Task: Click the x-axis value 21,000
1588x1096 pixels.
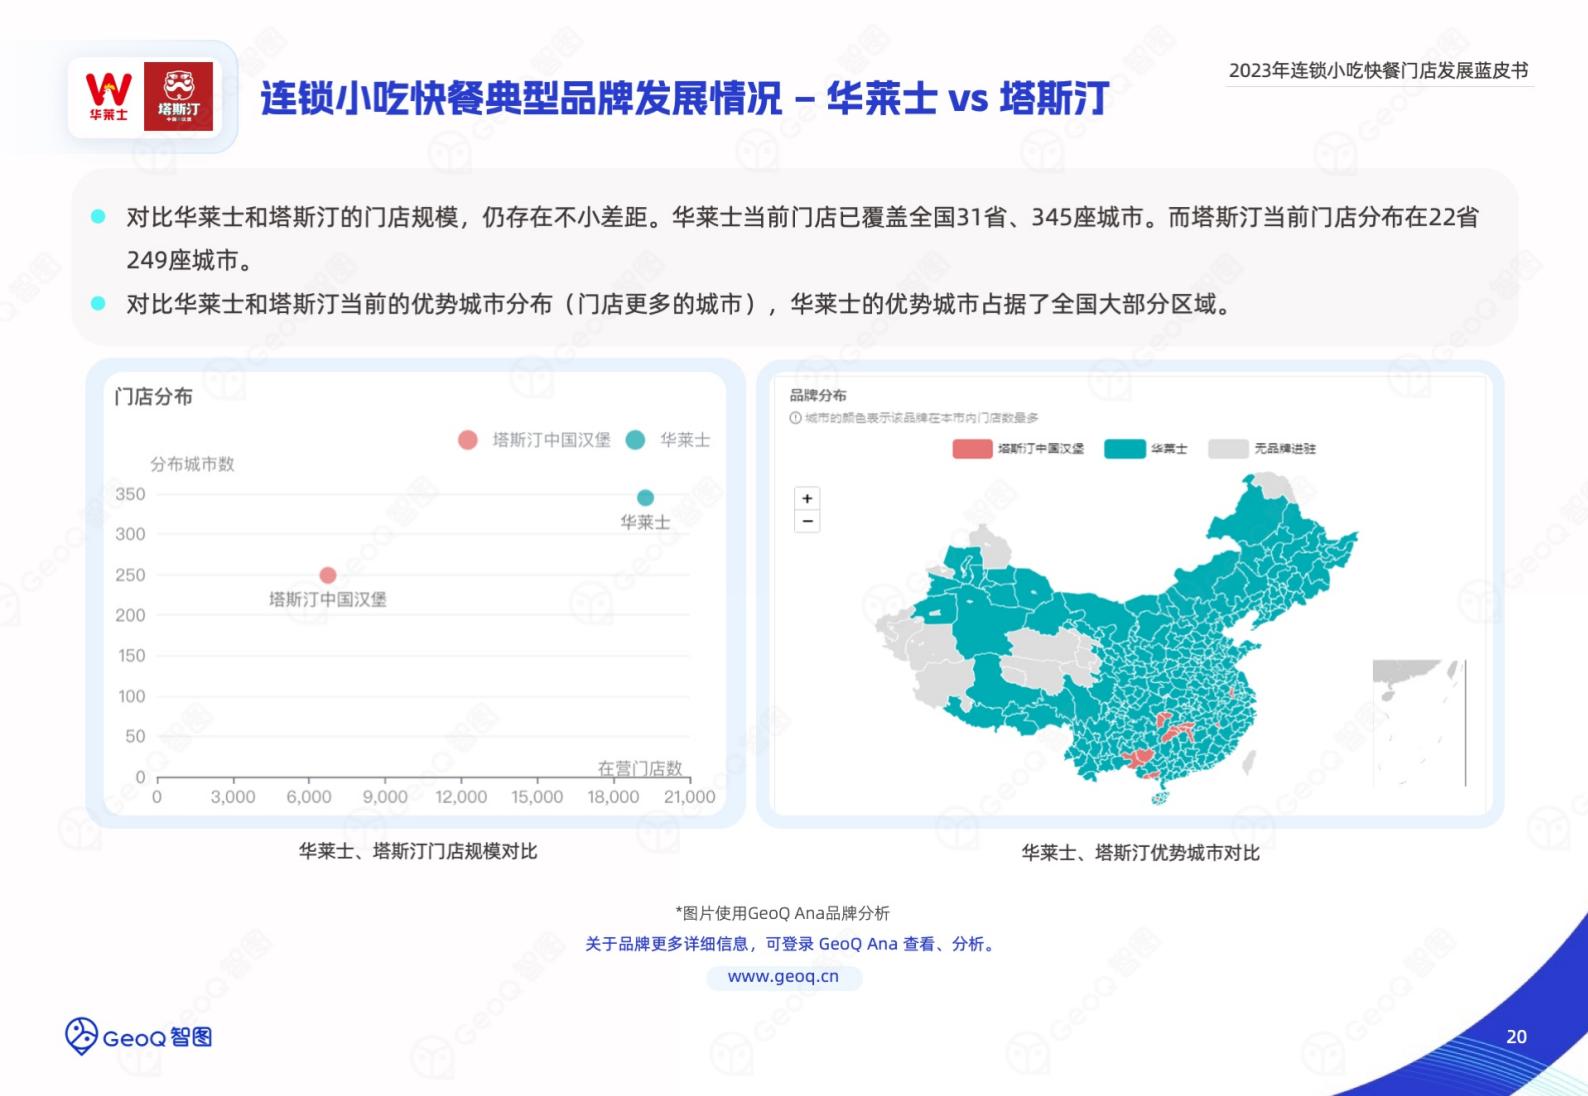Action: 689,797
